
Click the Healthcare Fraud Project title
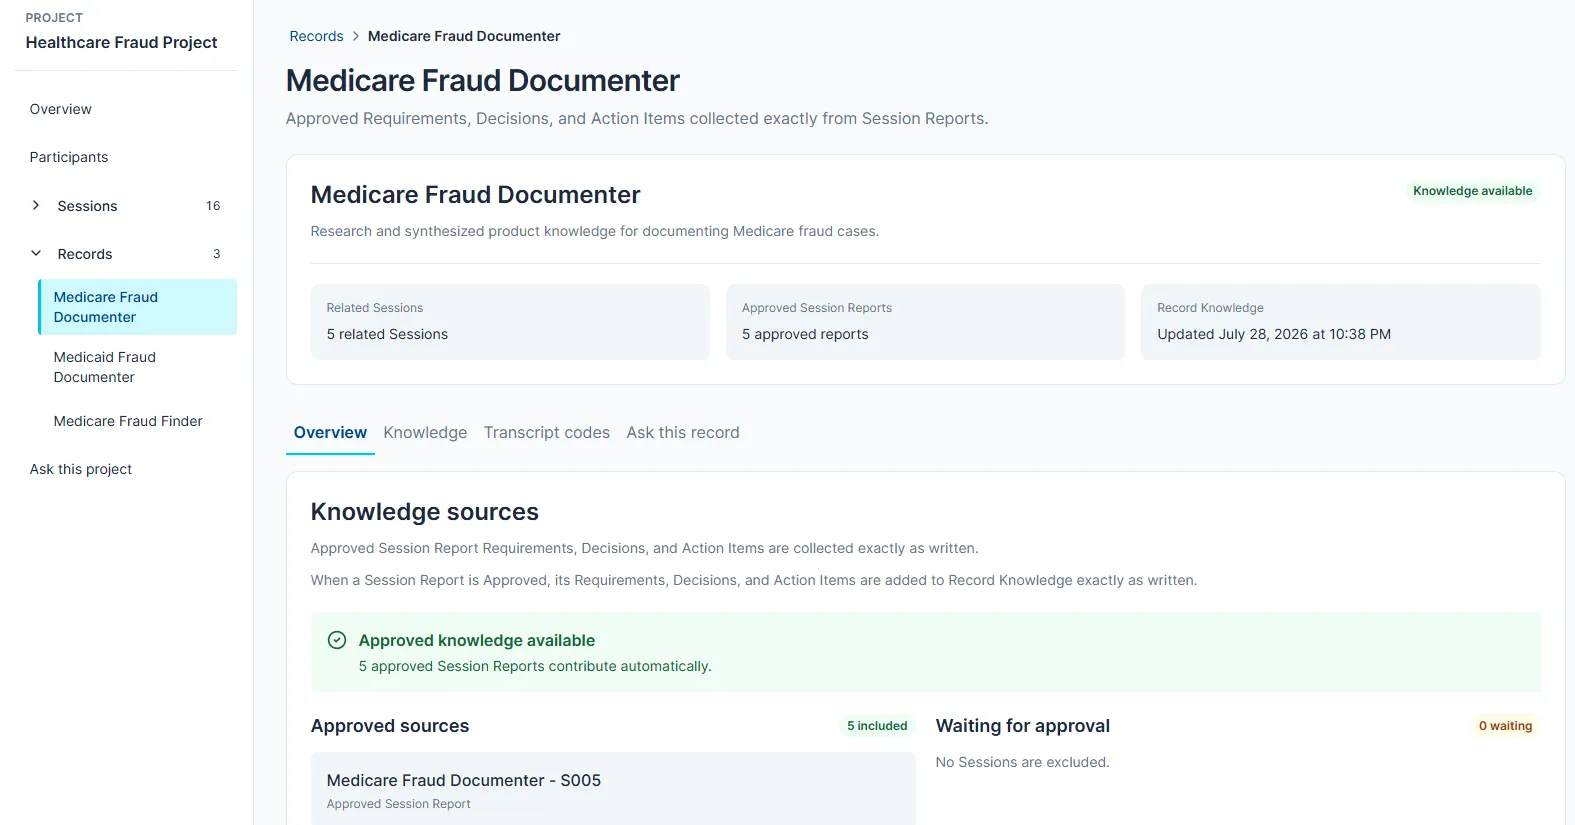point(121,42)
